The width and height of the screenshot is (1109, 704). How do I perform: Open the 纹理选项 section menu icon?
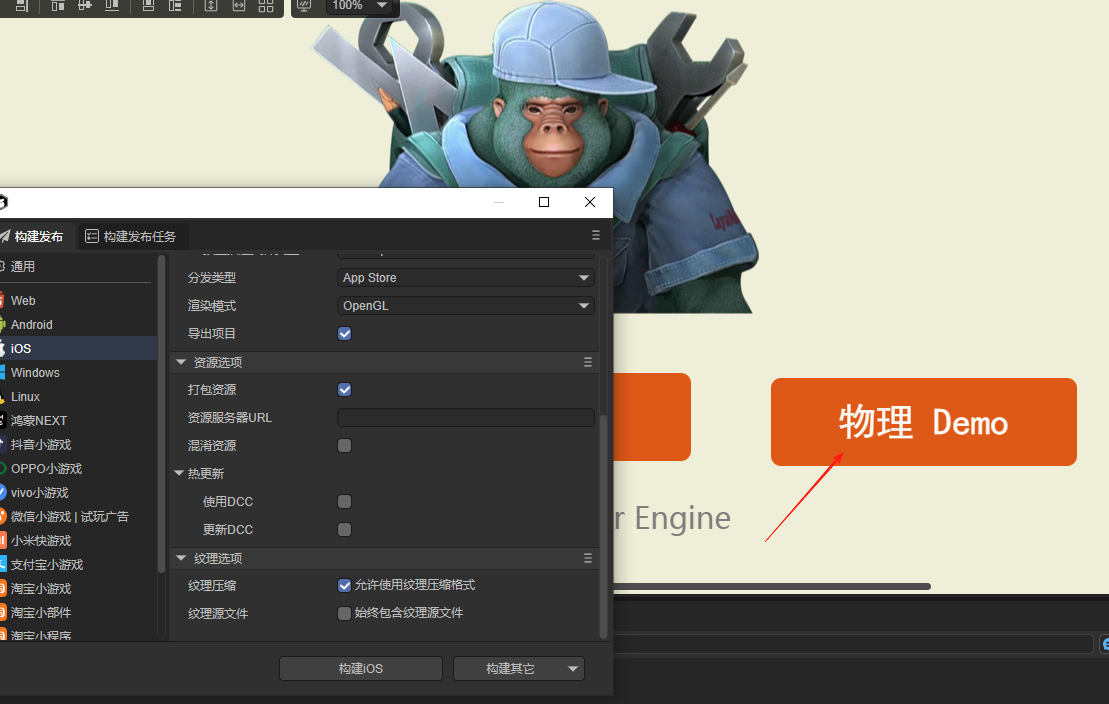[x=588, y=558]
